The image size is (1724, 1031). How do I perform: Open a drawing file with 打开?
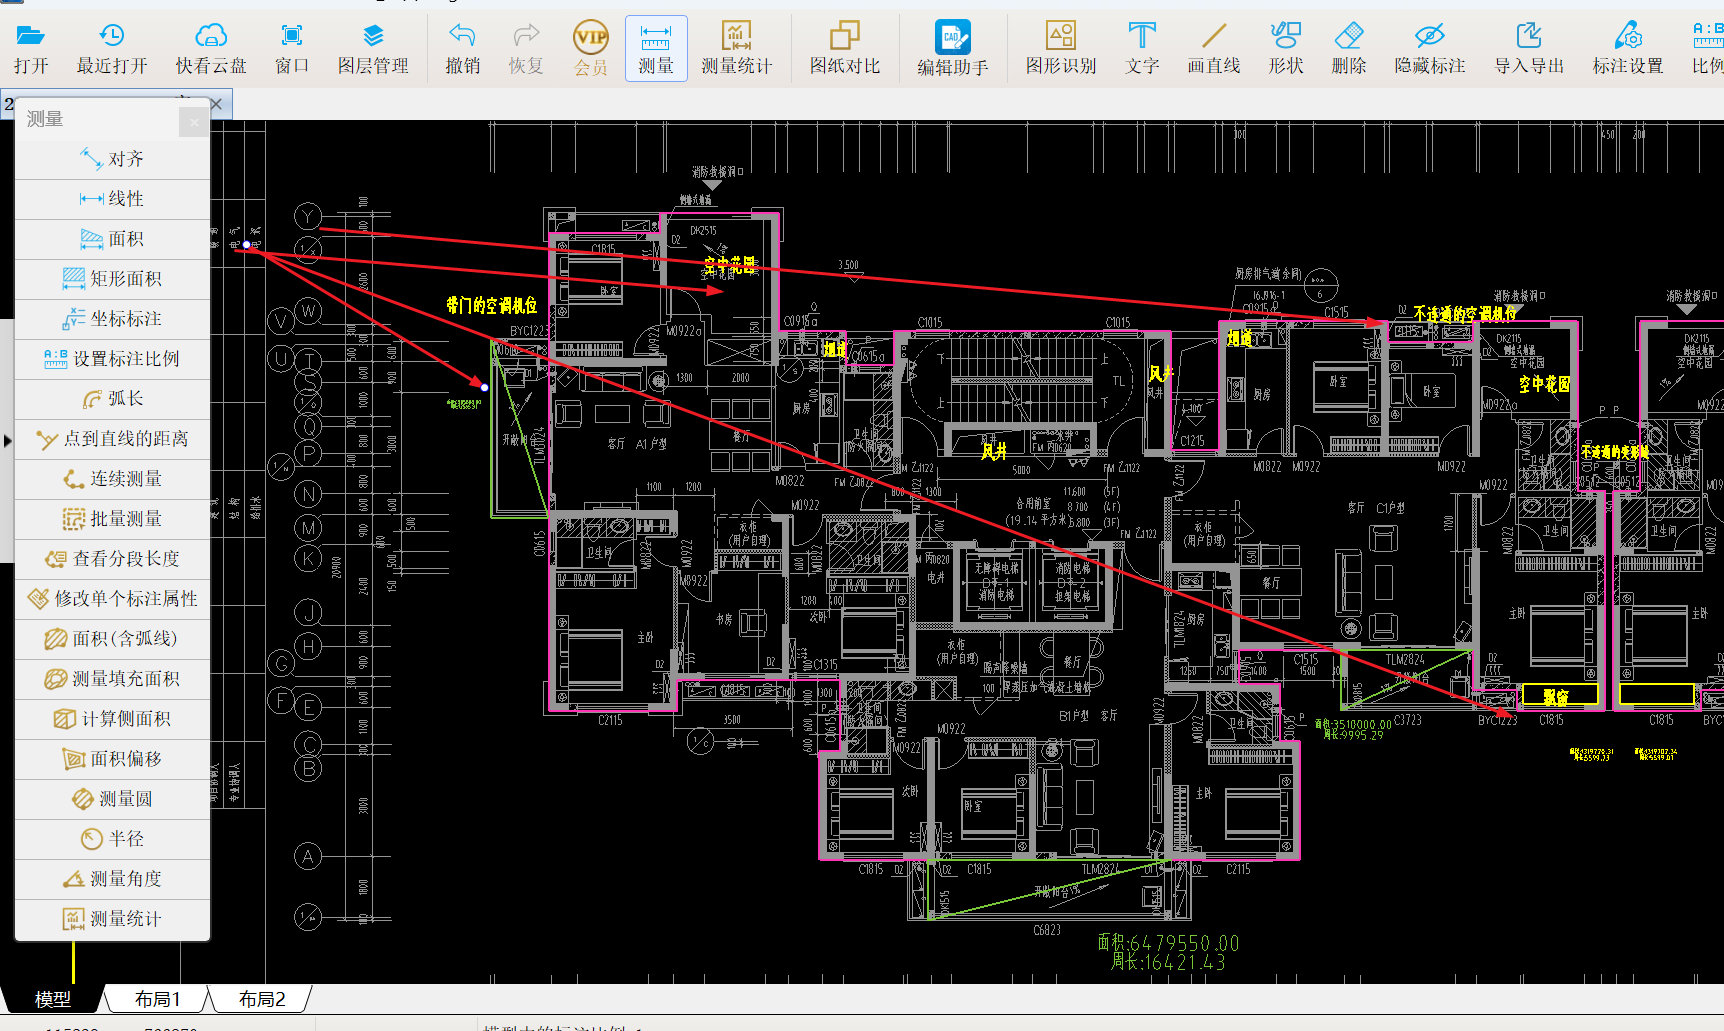point(31,49)
